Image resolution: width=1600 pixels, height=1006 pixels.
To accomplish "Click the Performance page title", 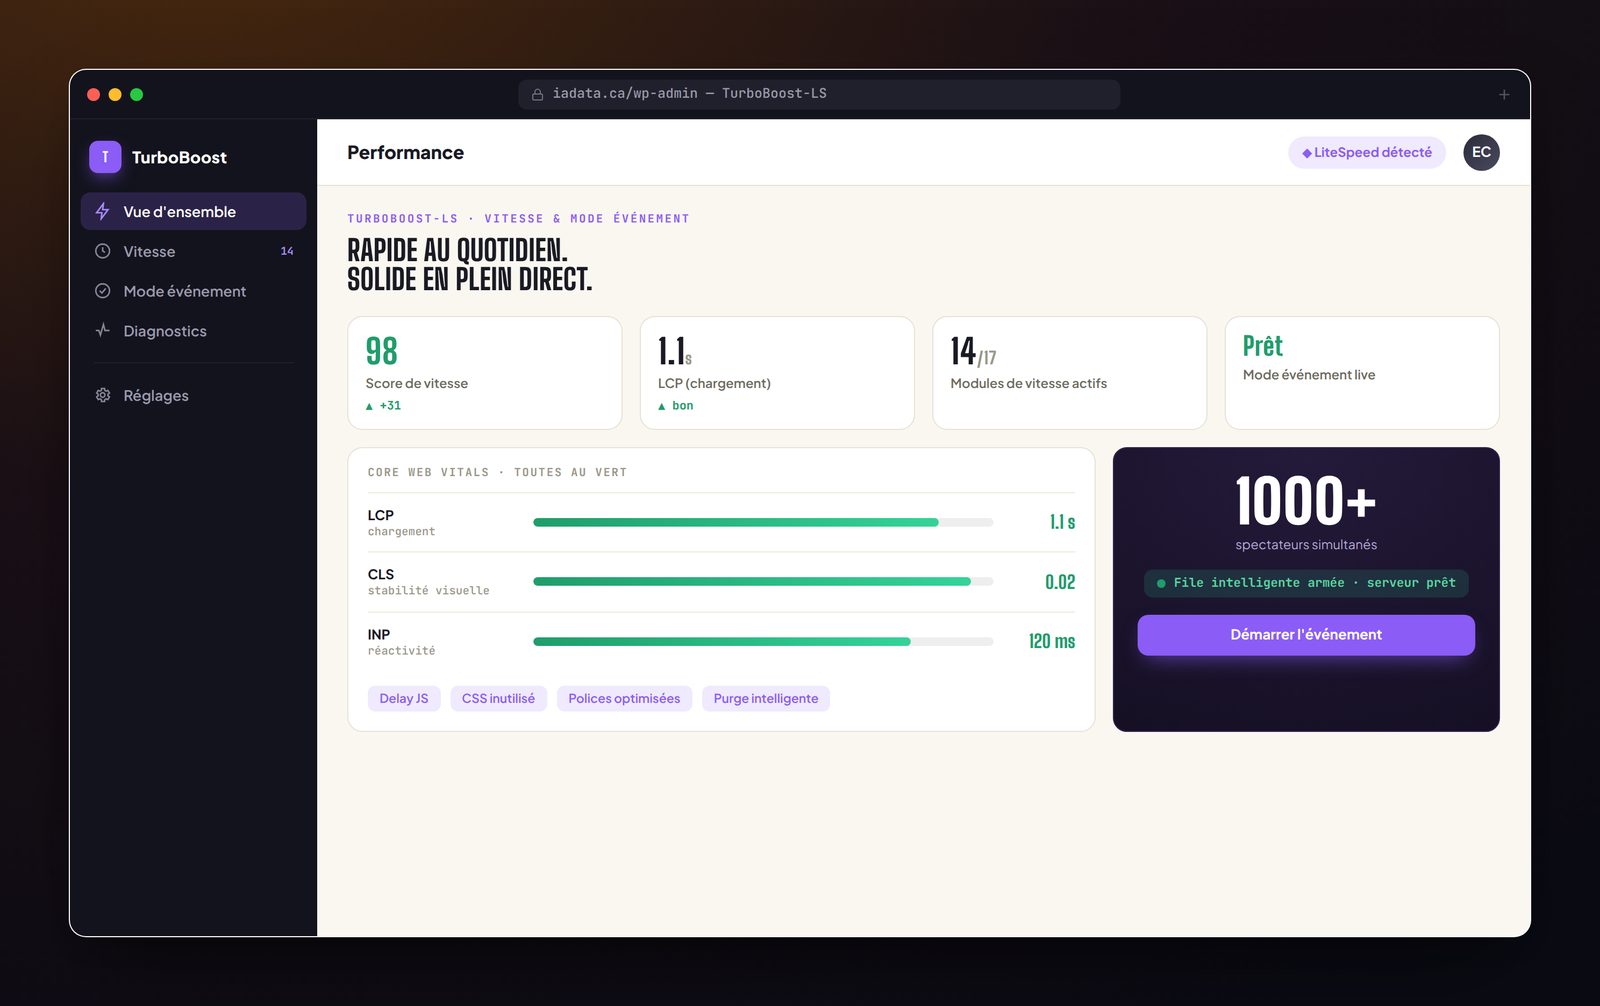I will pyautogui.click(x=405, y=153).
